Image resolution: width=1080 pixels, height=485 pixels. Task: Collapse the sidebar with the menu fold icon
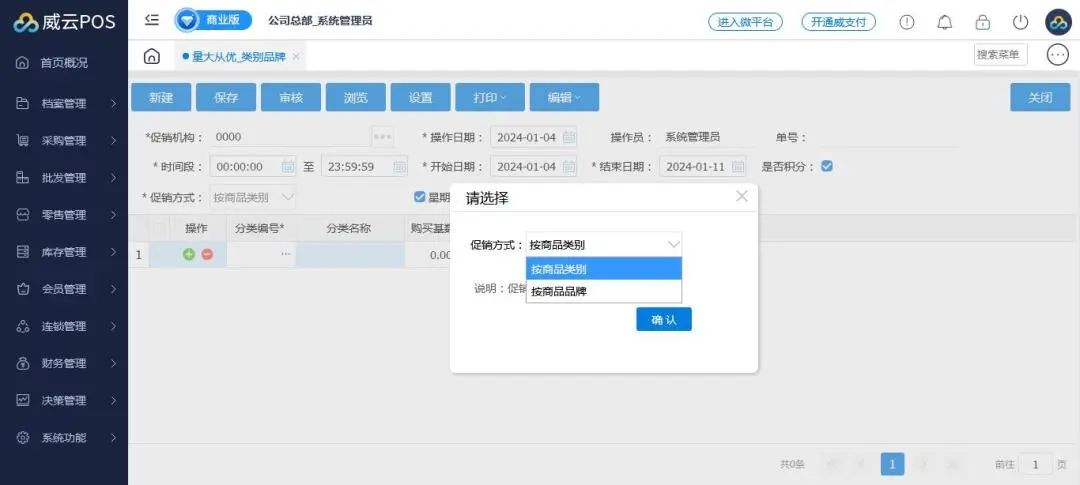[152, 20]
